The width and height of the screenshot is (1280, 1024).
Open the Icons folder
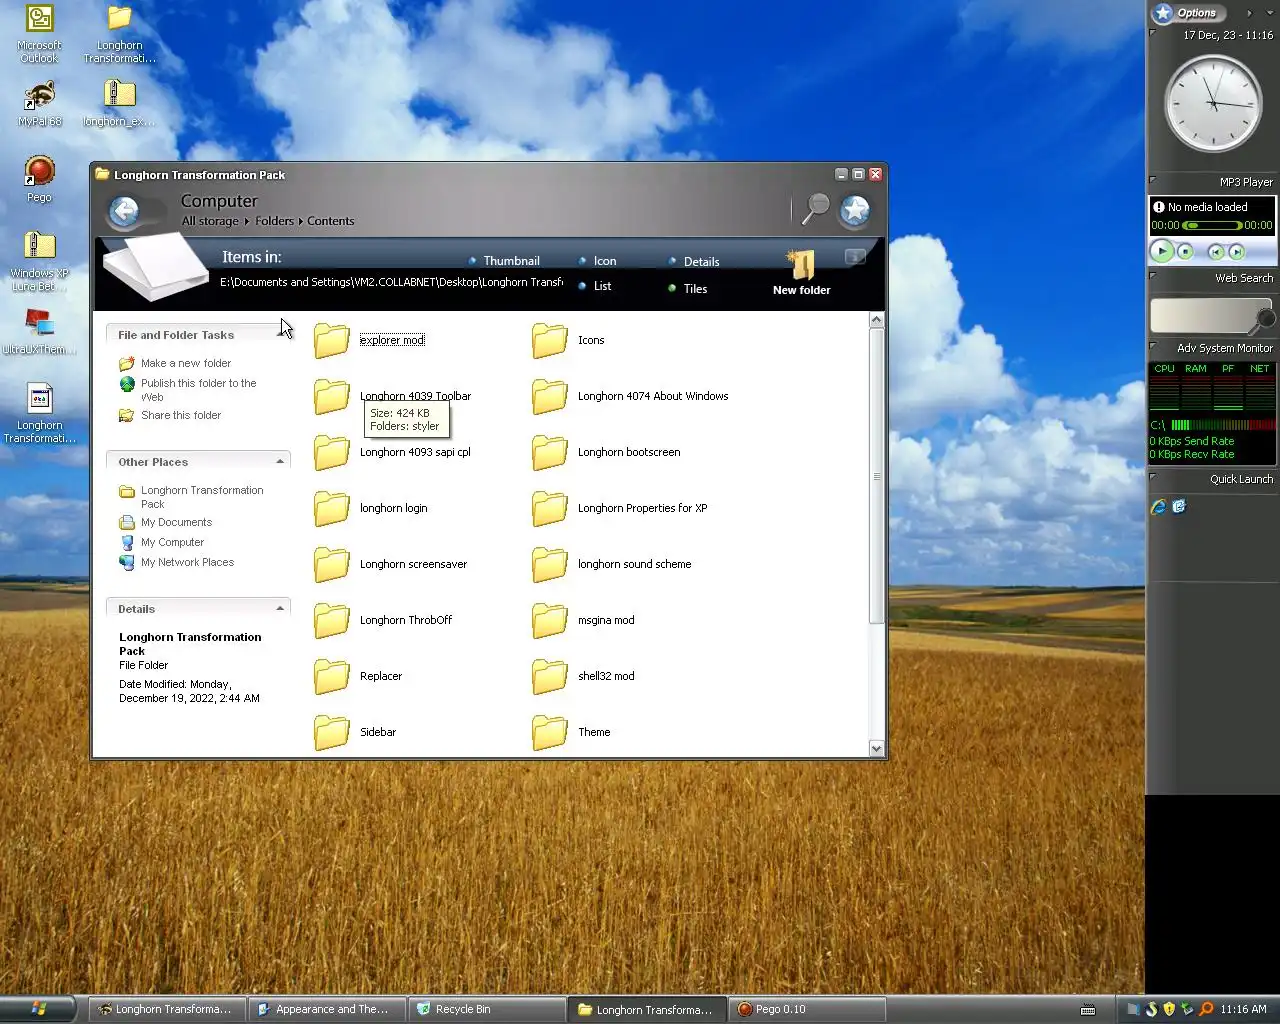coord(568,340)
